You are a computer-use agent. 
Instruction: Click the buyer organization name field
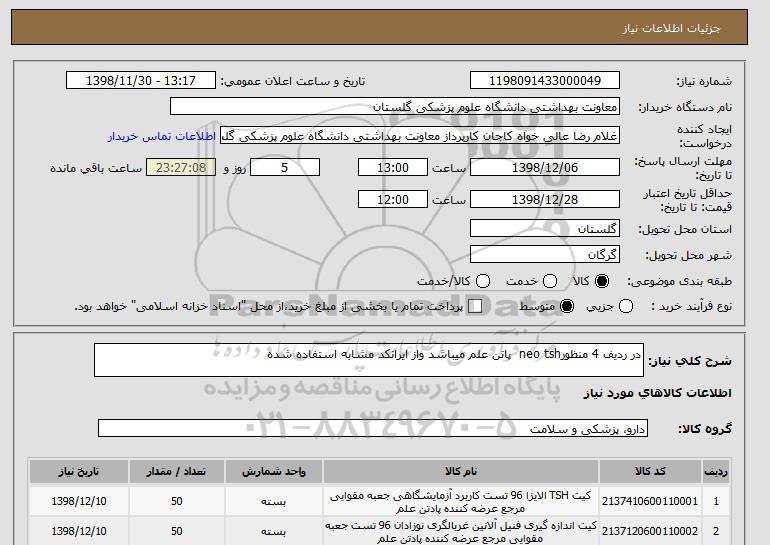pyautogui.click(x=395, y=107)
